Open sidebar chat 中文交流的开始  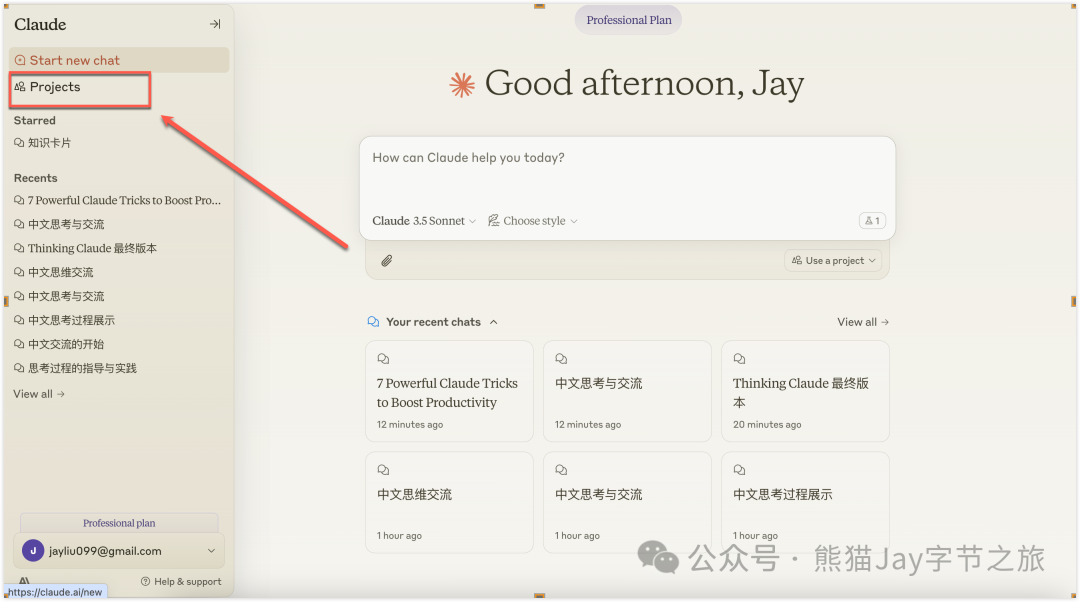[x=59, y=344]
